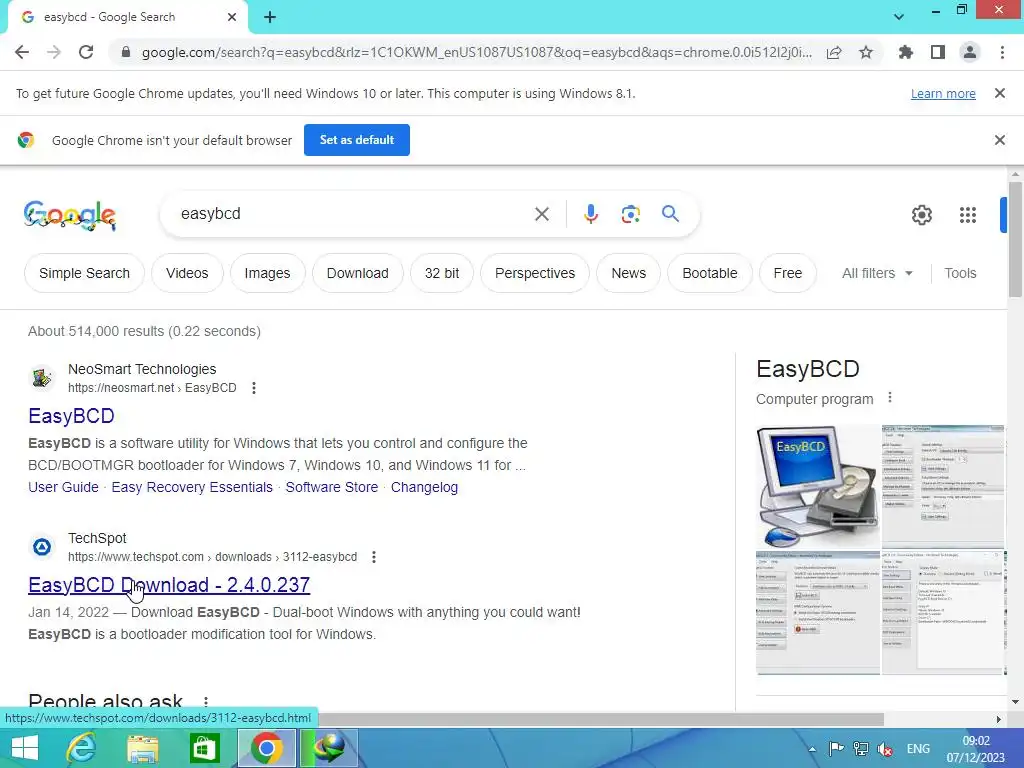
Task: Open the EasyBCD NeoSmart result link
Action: click(x=71, y=415)
